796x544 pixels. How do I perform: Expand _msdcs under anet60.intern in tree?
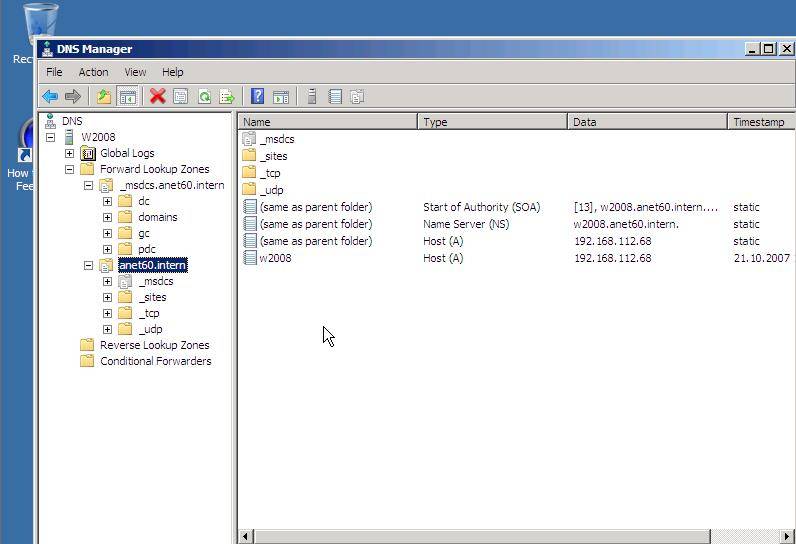point(107,281)
